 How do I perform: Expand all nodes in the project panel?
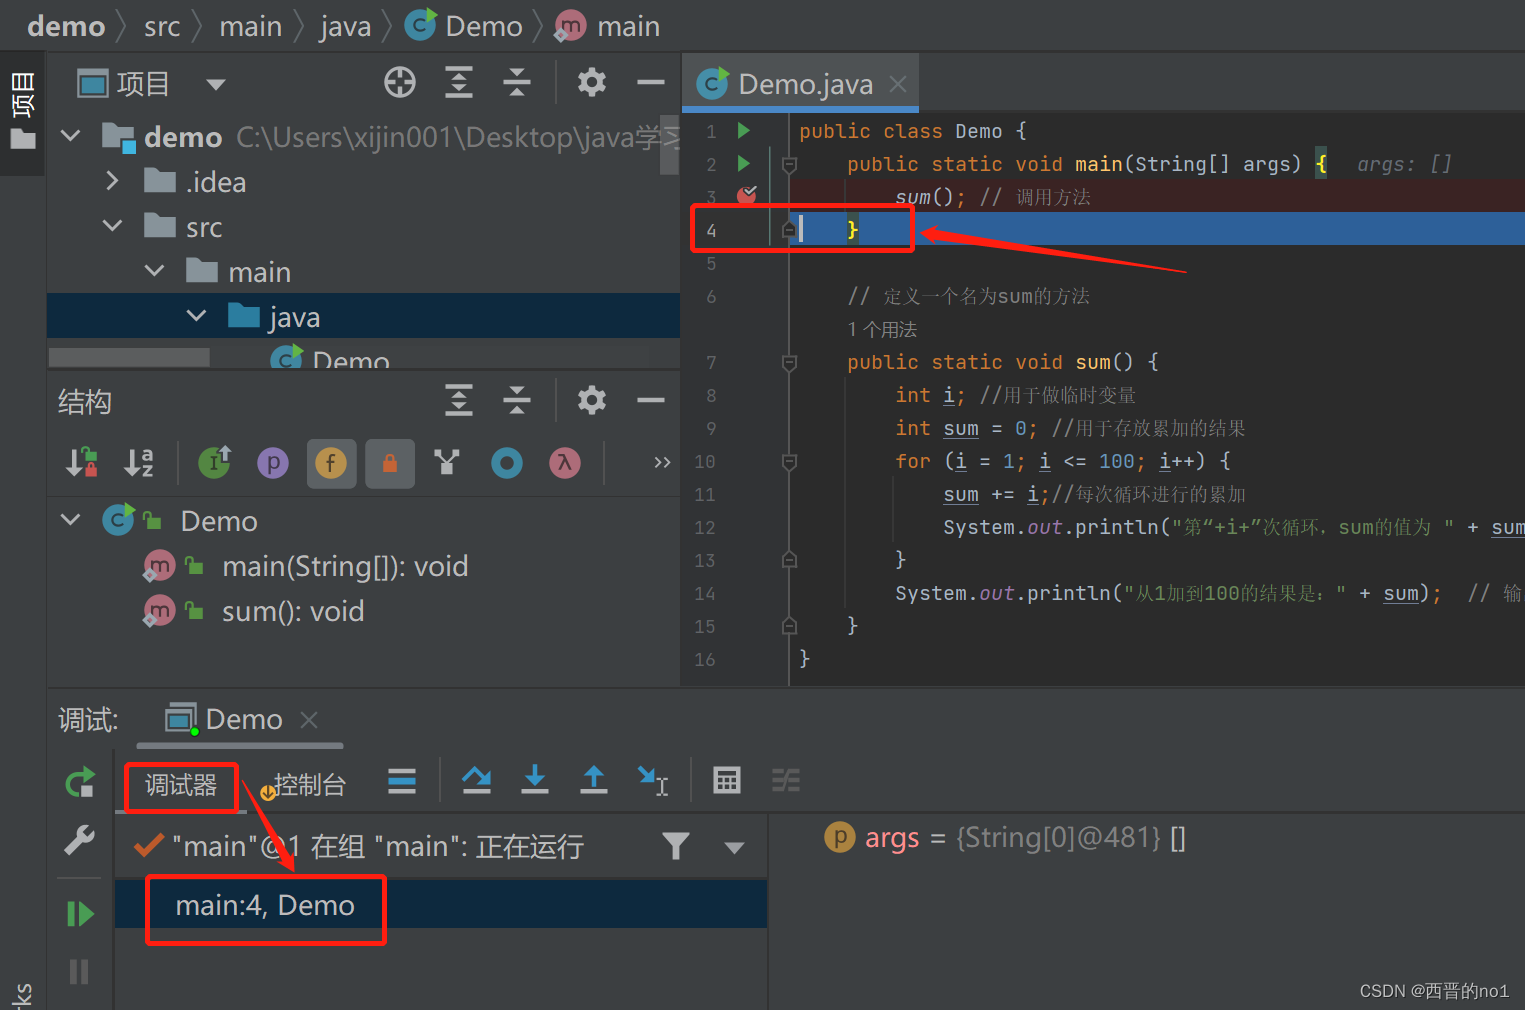click(x=459, y=83)
